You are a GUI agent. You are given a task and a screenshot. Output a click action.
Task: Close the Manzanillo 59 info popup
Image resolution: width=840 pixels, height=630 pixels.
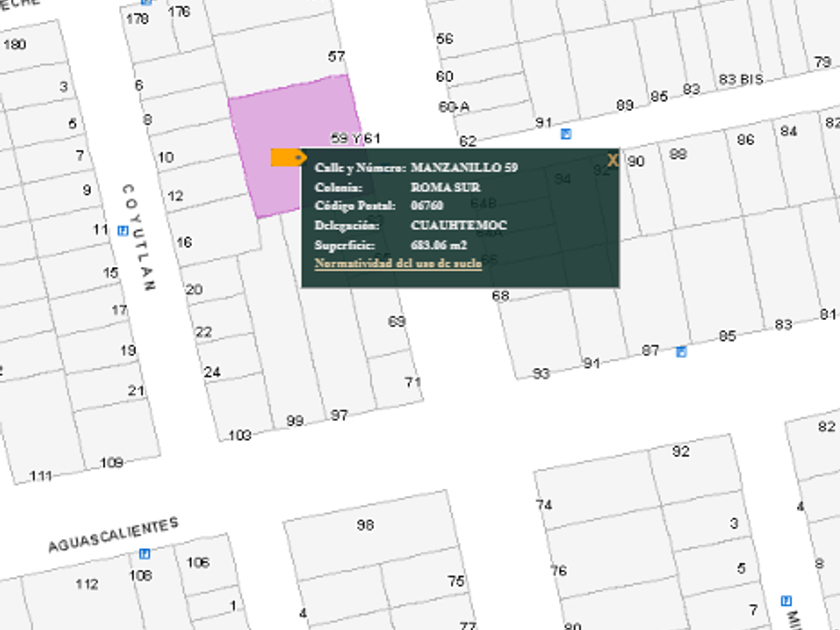tap(612, 160)
